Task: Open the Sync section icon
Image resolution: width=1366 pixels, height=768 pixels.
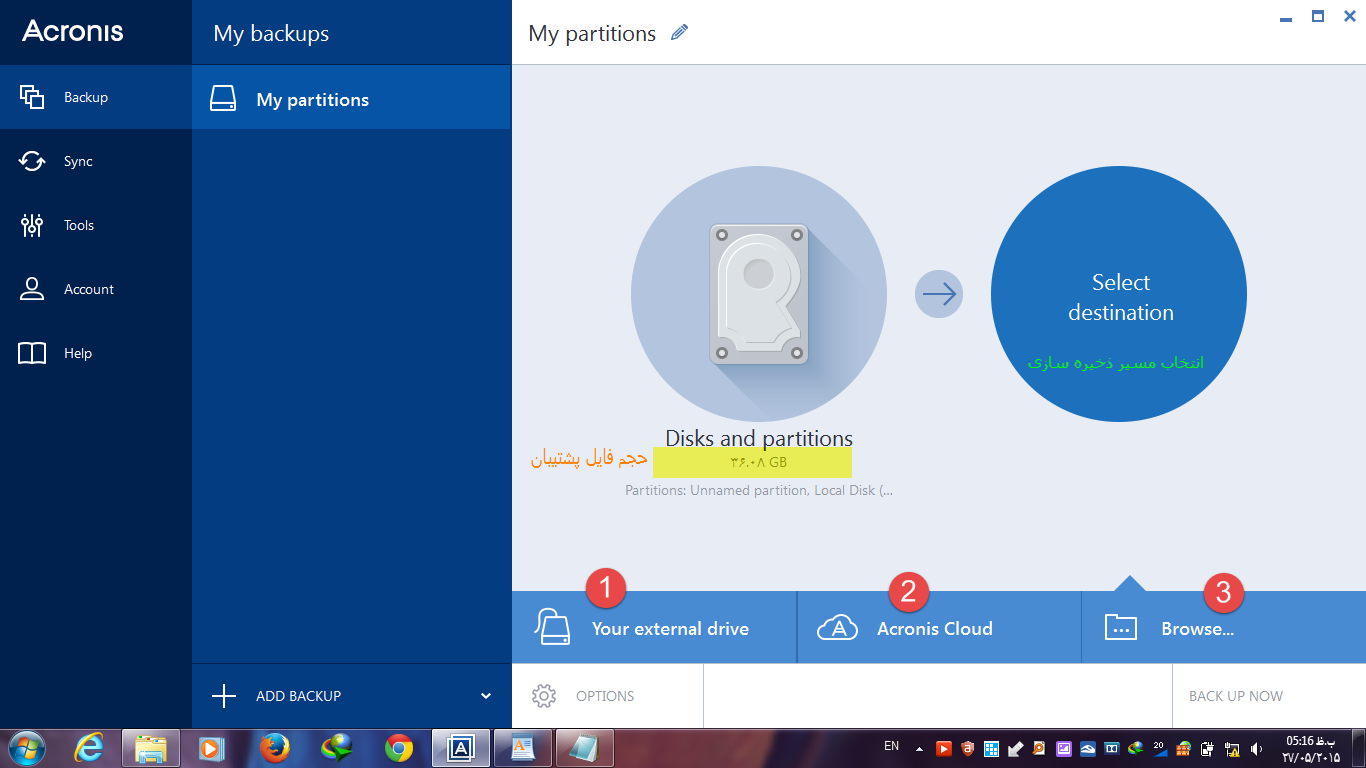Action: [x=32, y=161]
